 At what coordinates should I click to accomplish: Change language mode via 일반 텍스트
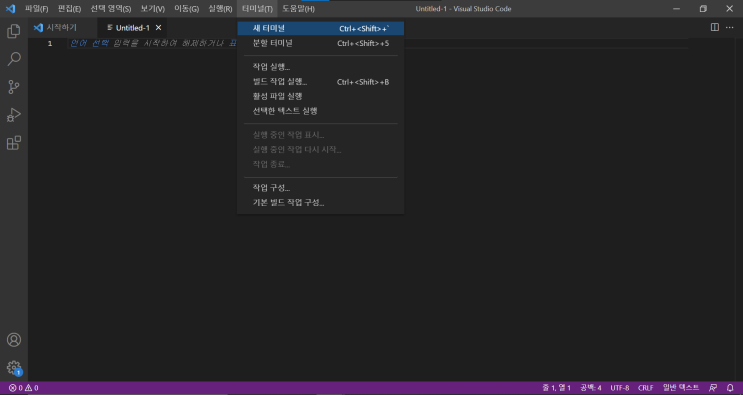[680, 388]
